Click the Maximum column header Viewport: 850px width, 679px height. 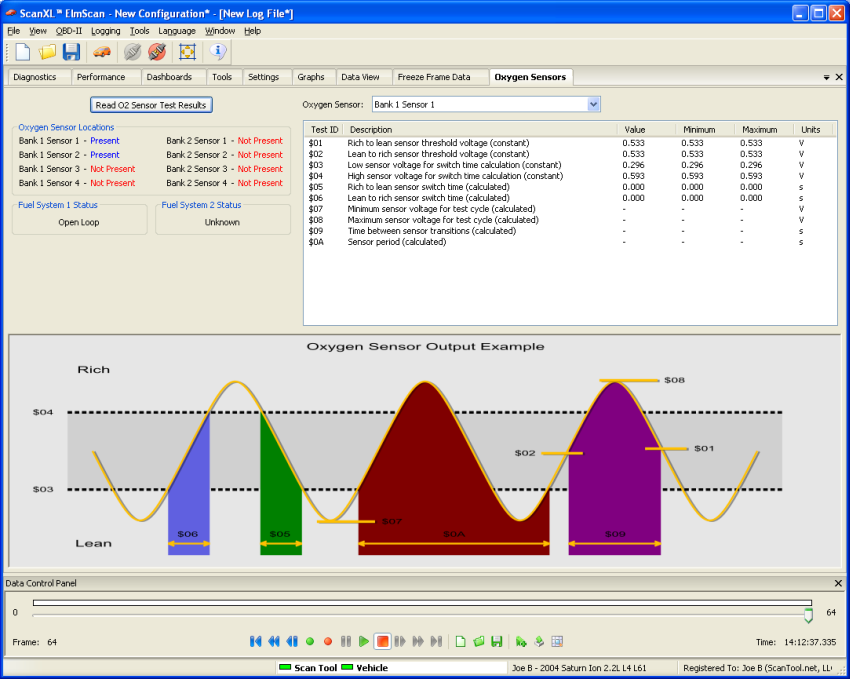click(x=764, y=130)
